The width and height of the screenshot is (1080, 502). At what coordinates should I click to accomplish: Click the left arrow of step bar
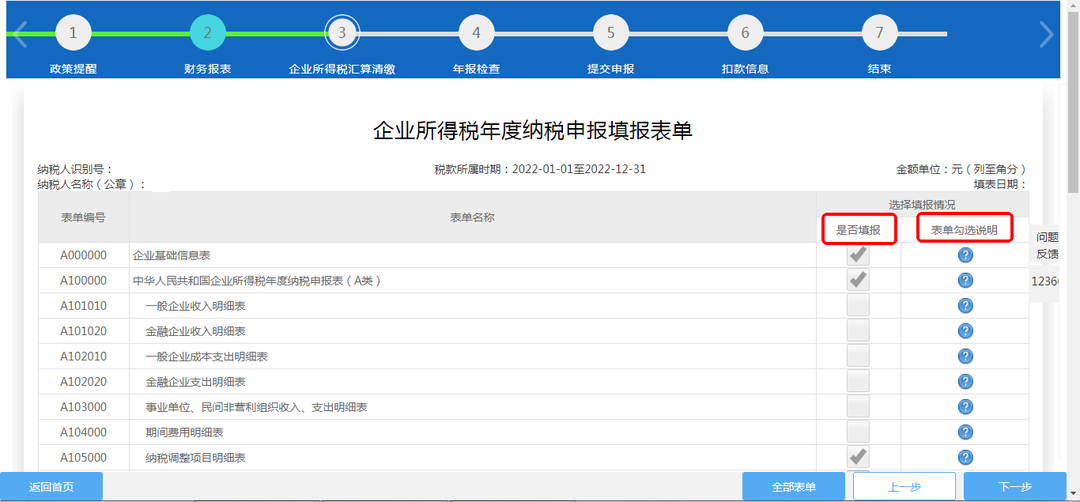[19, 34]
